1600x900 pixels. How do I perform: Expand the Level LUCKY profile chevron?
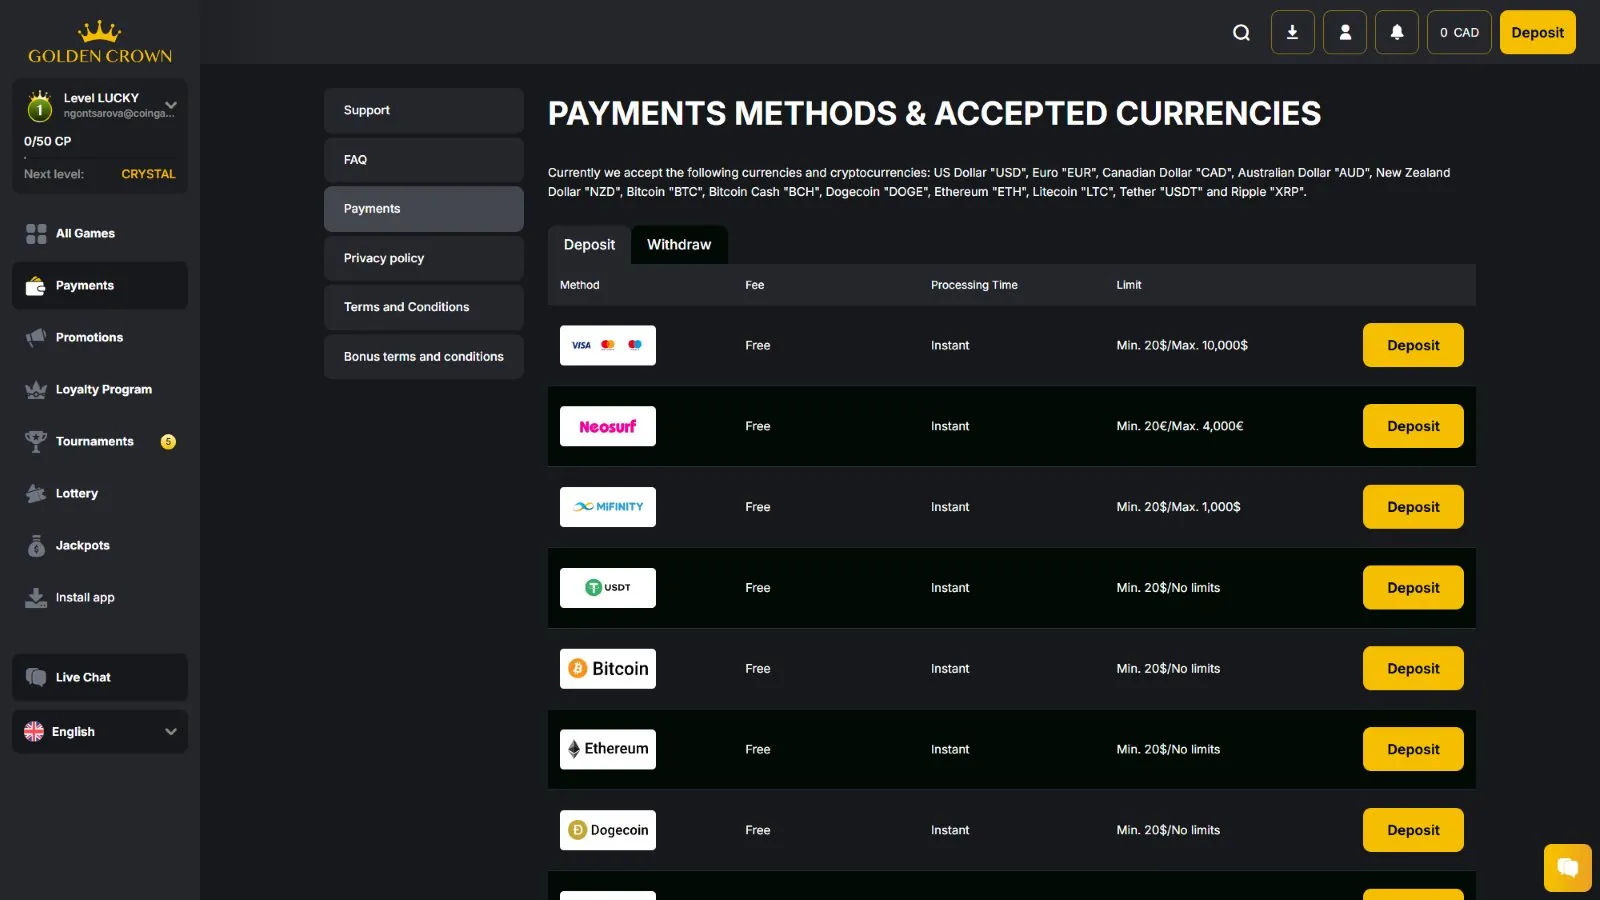click(x=171, y=105)
